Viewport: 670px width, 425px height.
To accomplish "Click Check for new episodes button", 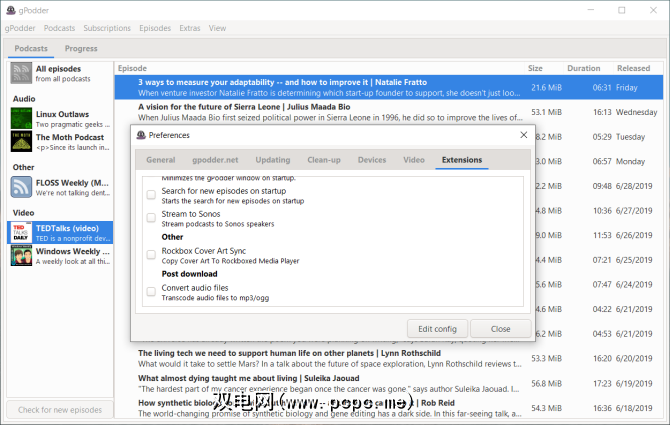I will tap(60, 410).
